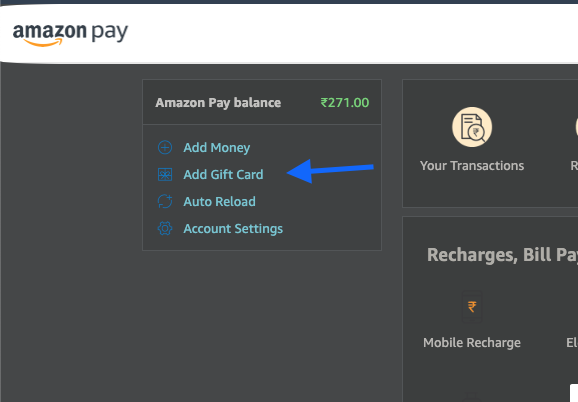
Task: Click the Mobile Recharge label
Action: tap(472, 343)
